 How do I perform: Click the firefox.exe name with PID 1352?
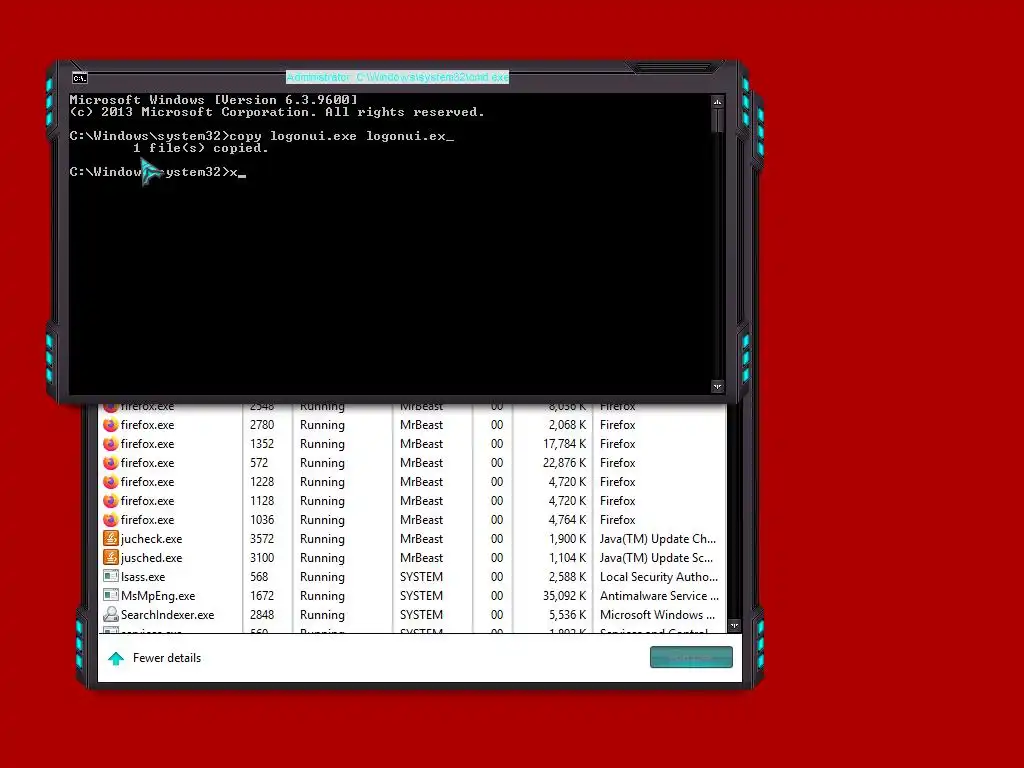tap(148, 443)
